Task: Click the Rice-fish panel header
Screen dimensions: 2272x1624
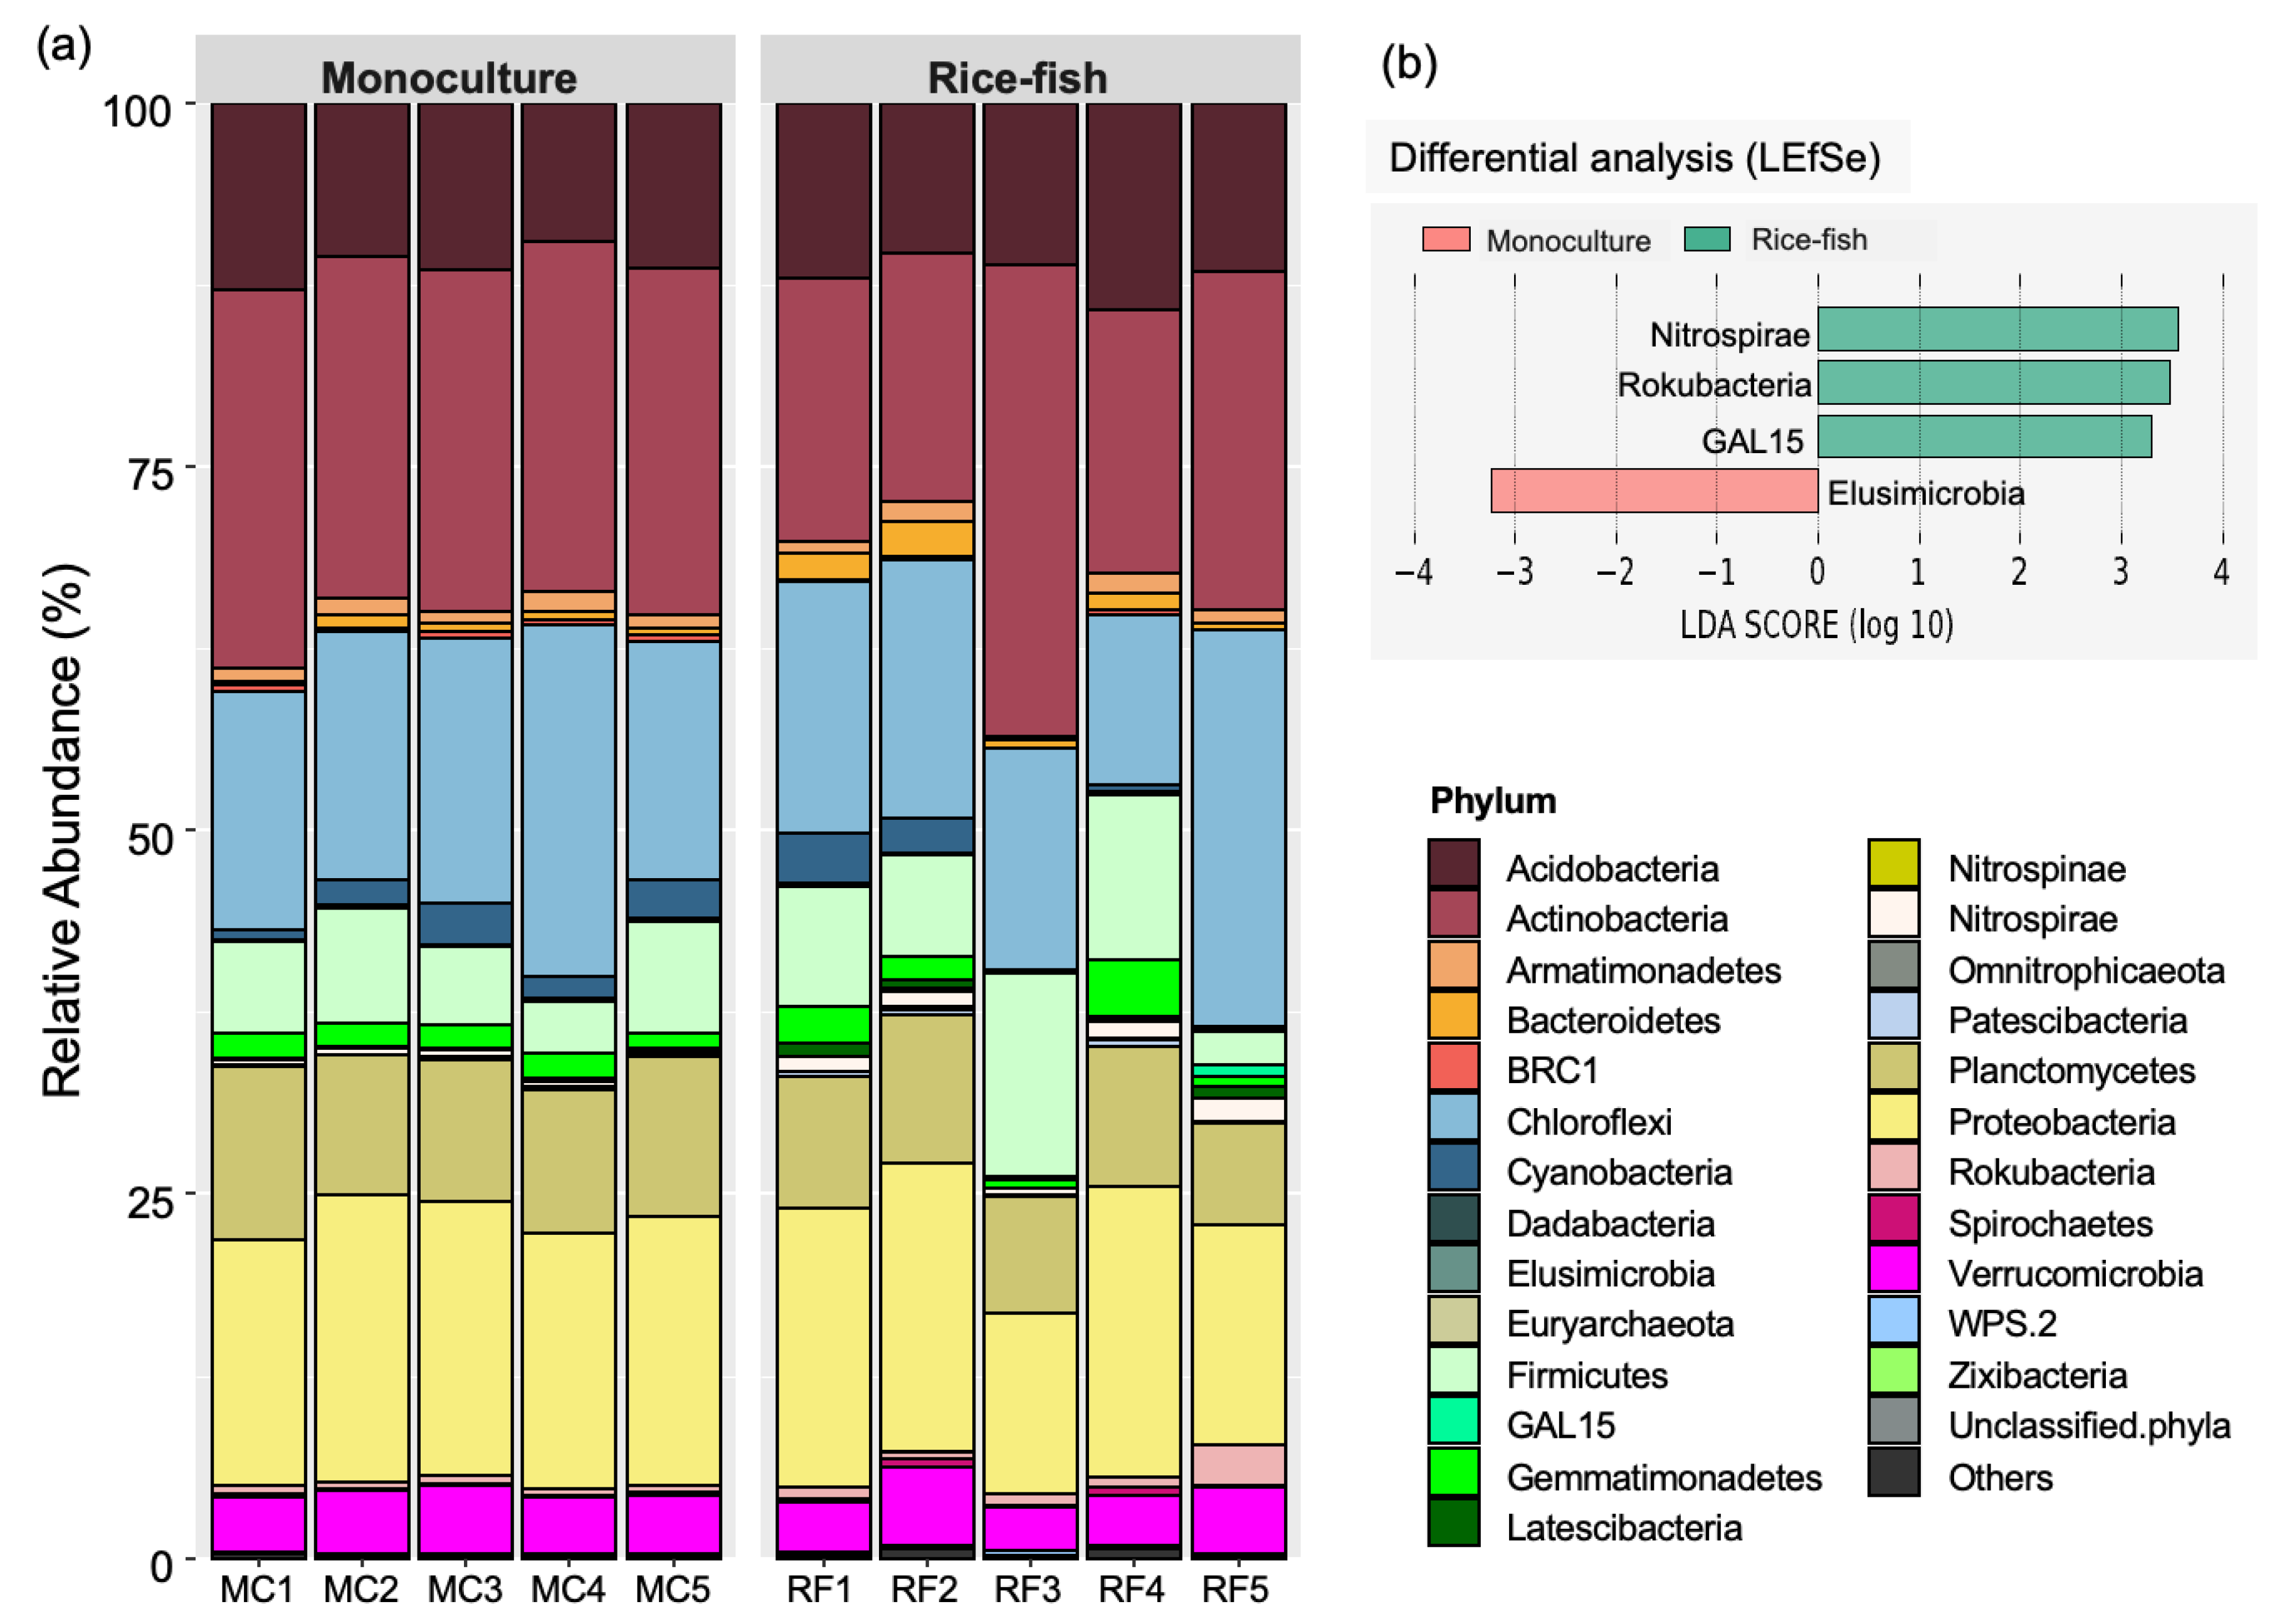Action: click(x=1017, y=77)
